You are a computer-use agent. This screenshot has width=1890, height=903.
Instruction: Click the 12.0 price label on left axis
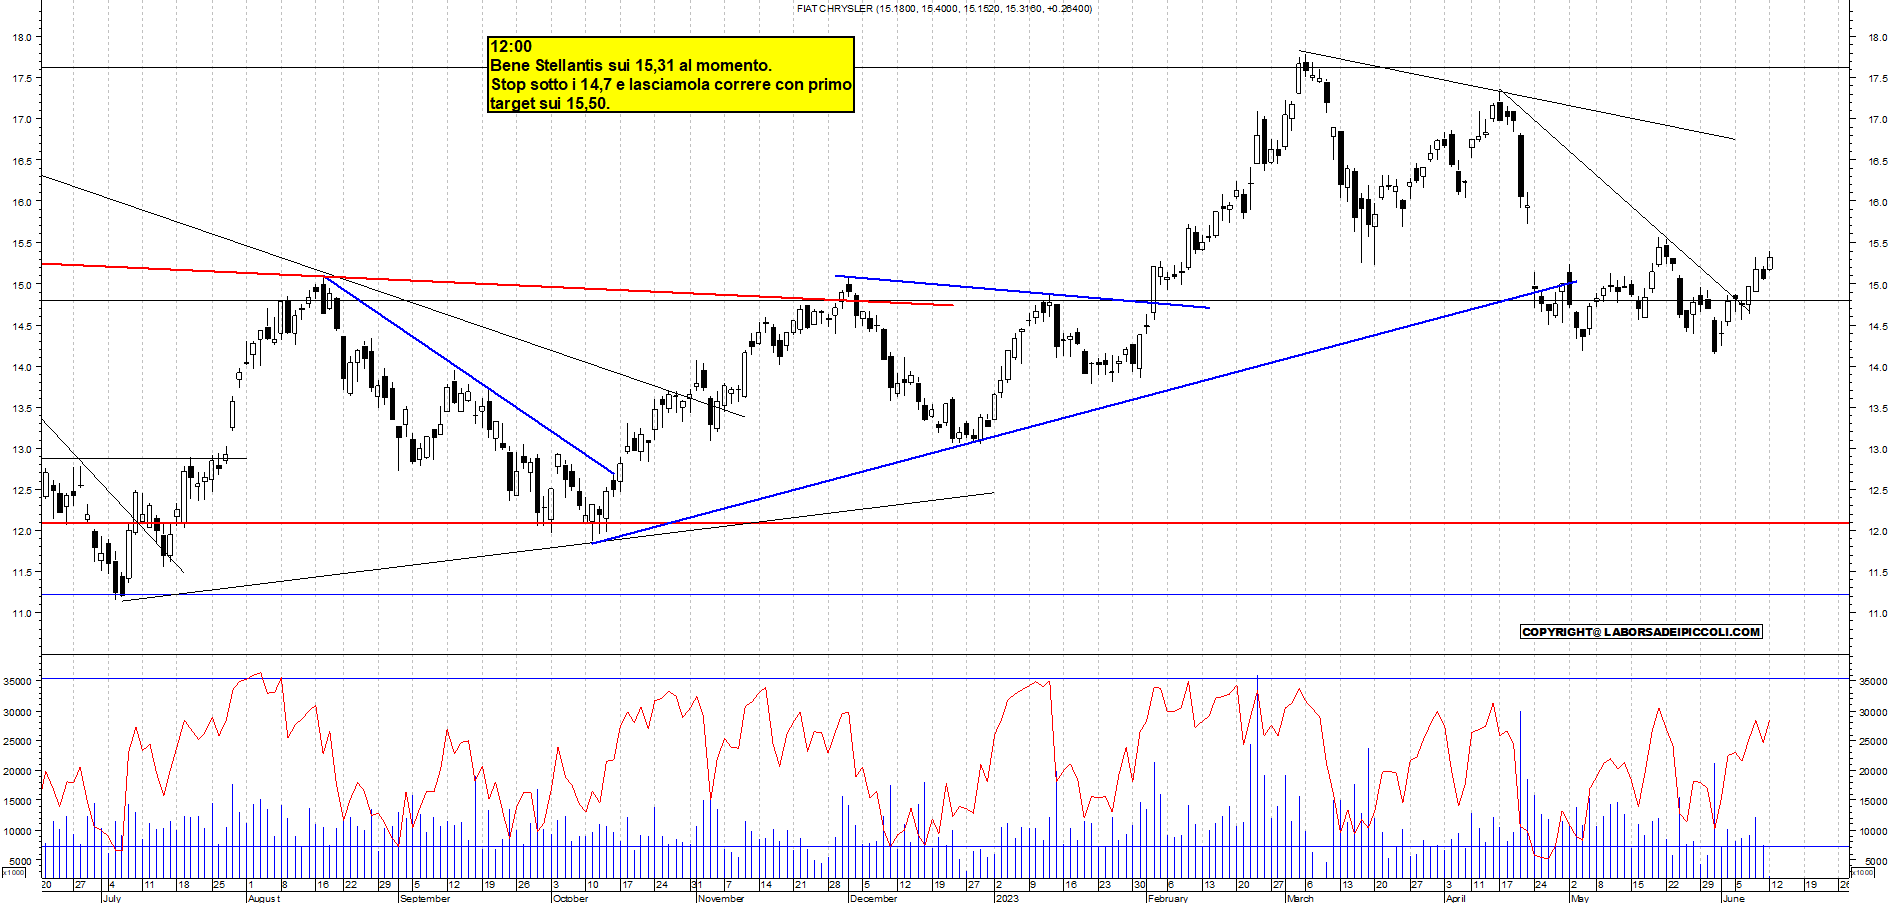(21, 531)
